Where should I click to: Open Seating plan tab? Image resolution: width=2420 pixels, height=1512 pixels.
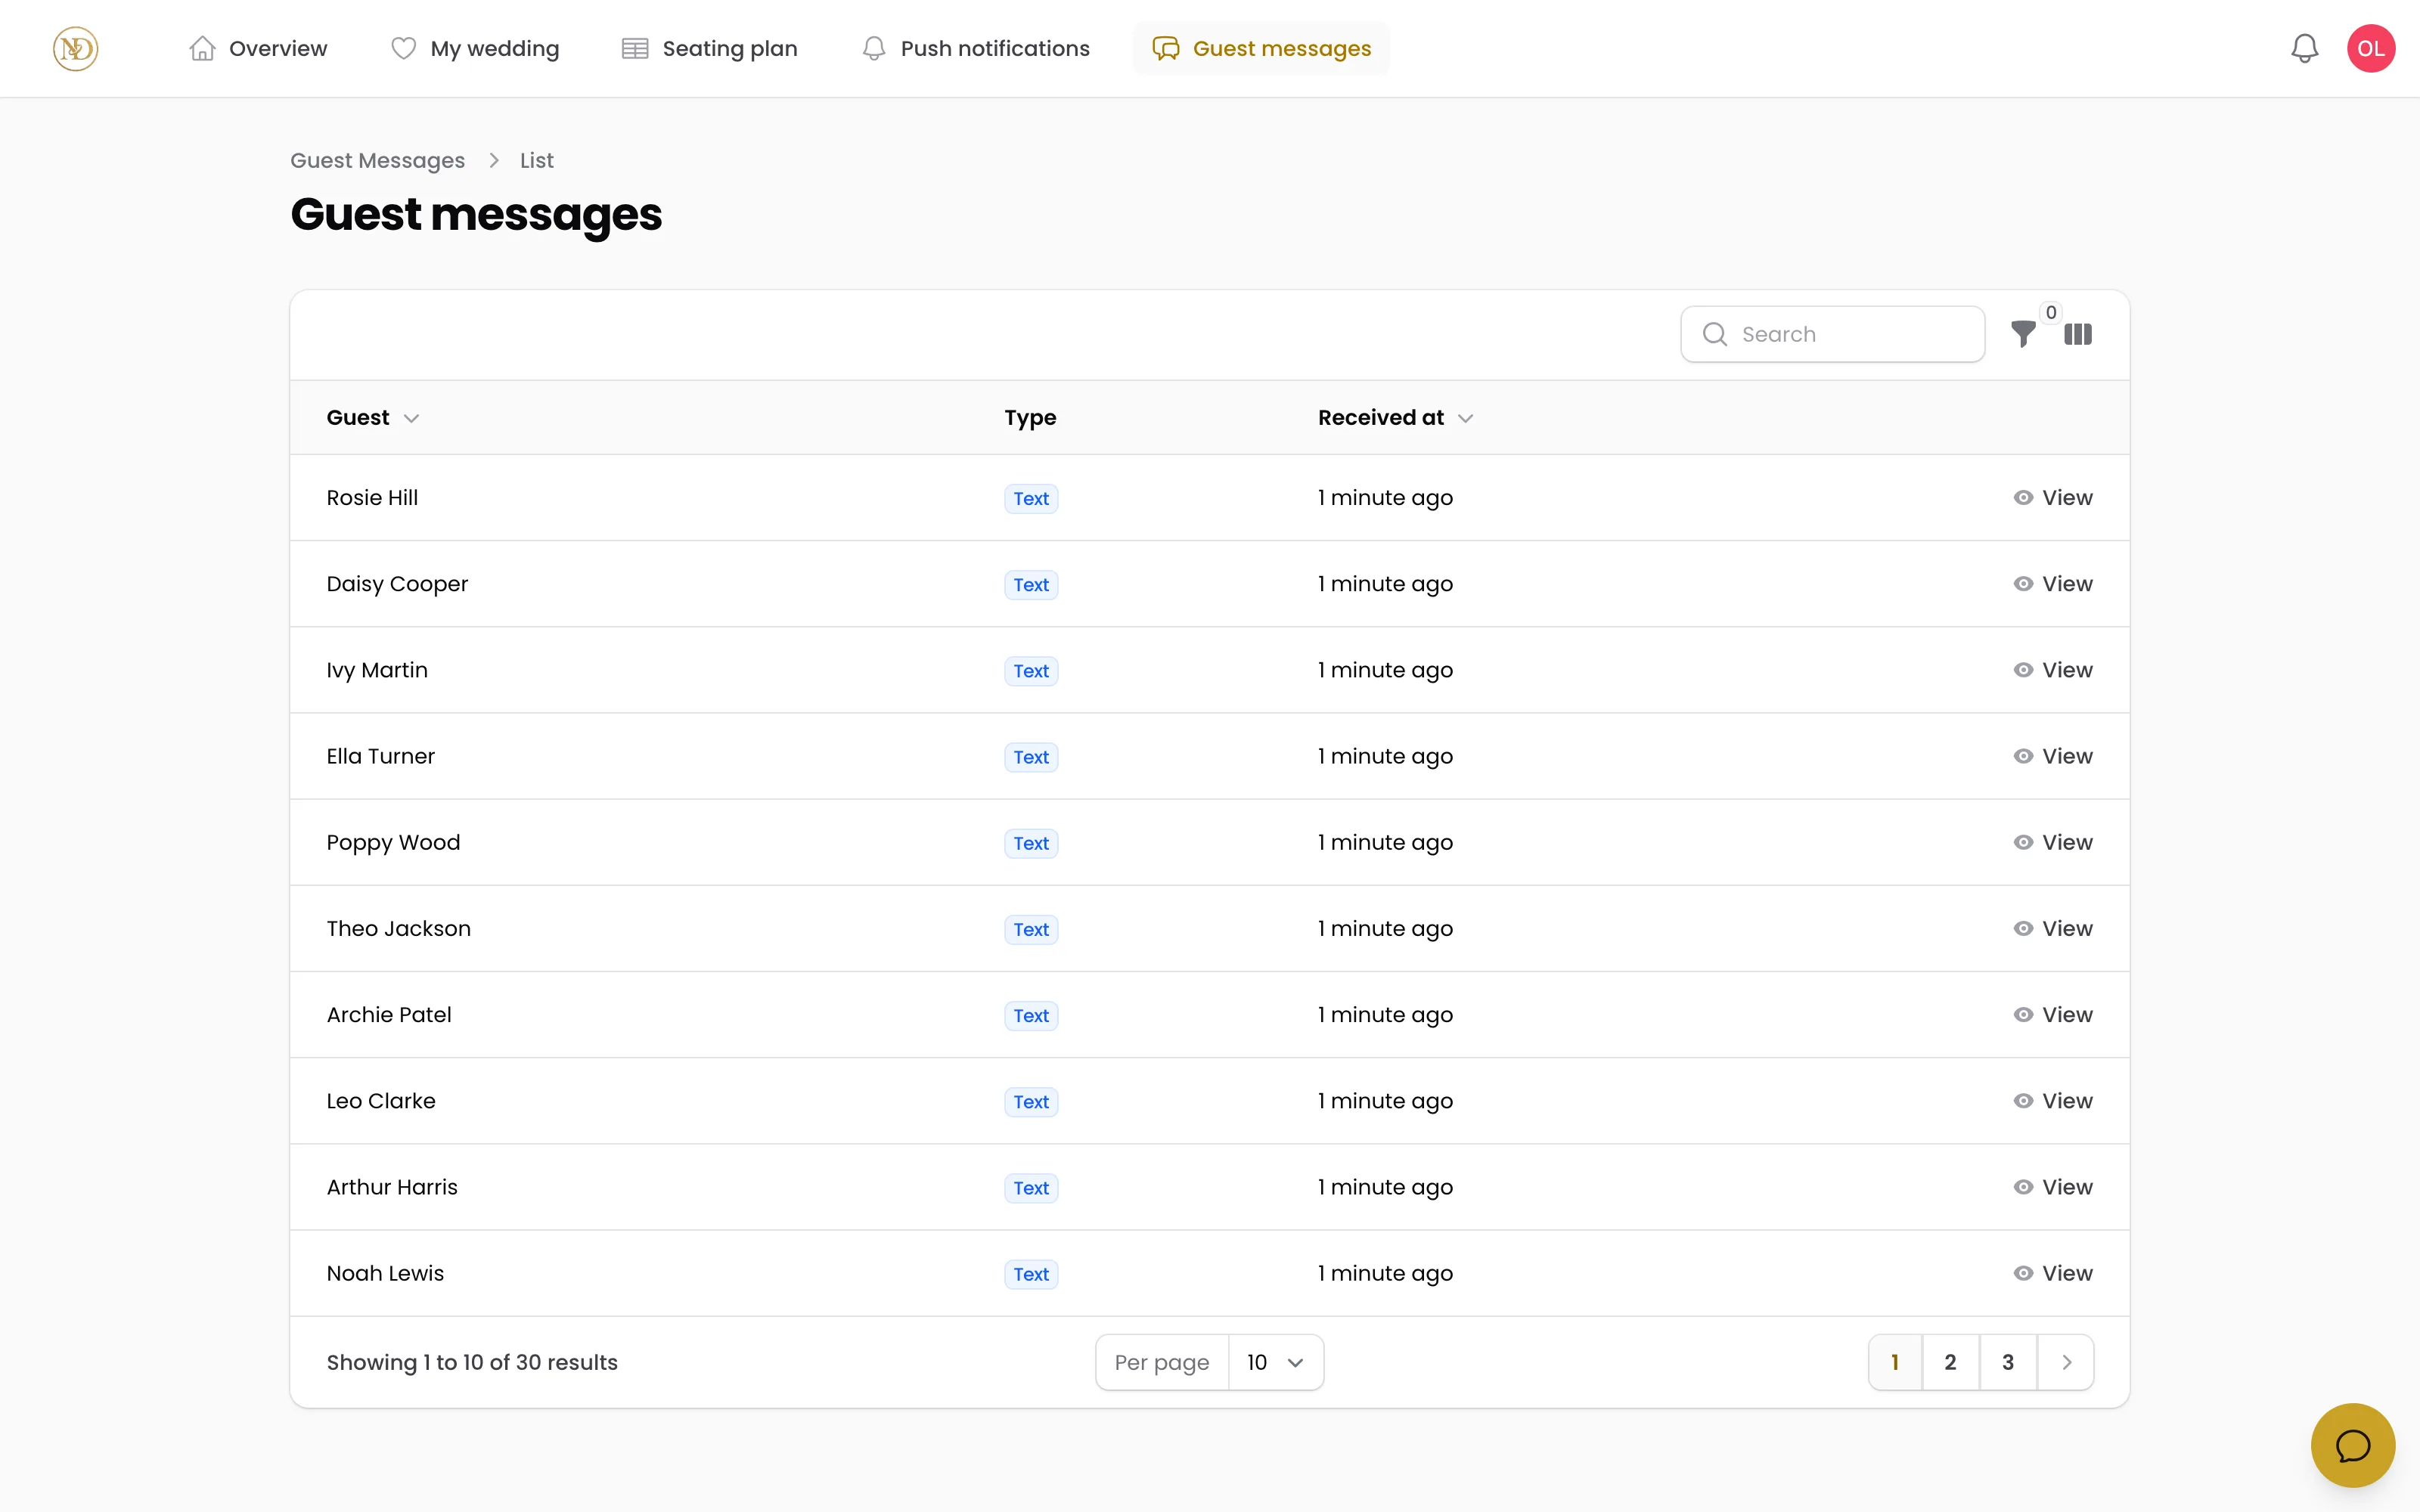coord(710,48)
